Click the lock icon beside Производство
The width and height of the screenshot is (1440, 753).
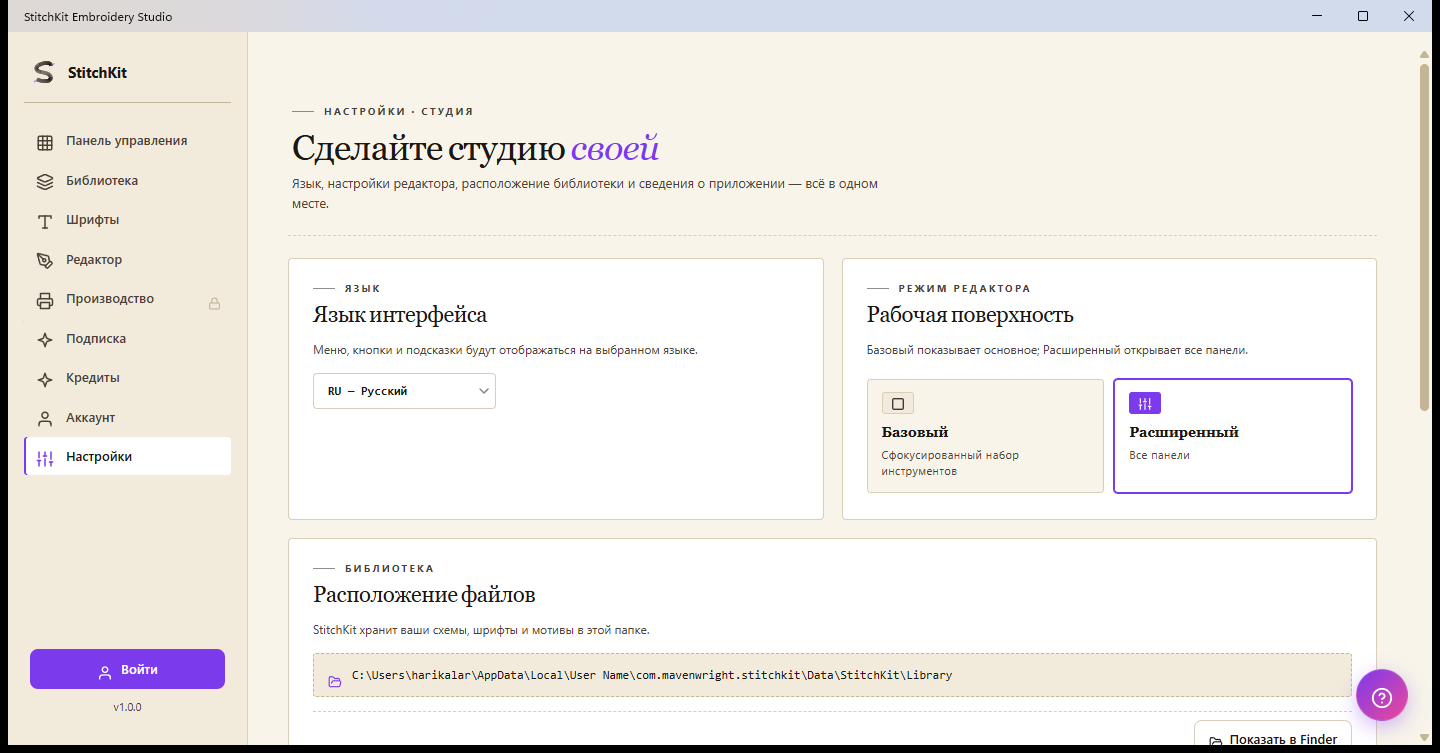(214, 303)
